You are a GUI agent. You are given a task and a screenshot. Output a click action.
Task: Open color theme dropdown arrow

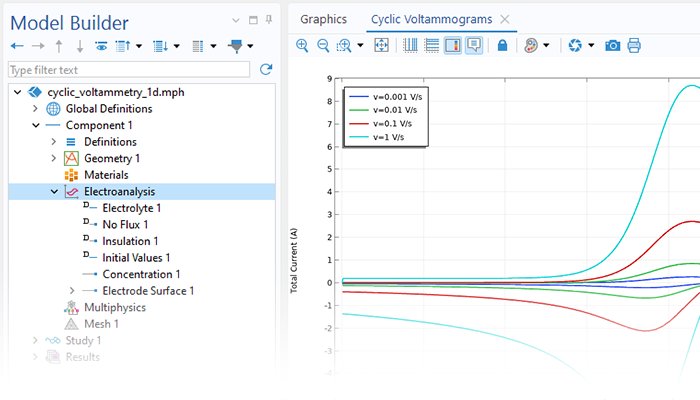pos(546,46)
